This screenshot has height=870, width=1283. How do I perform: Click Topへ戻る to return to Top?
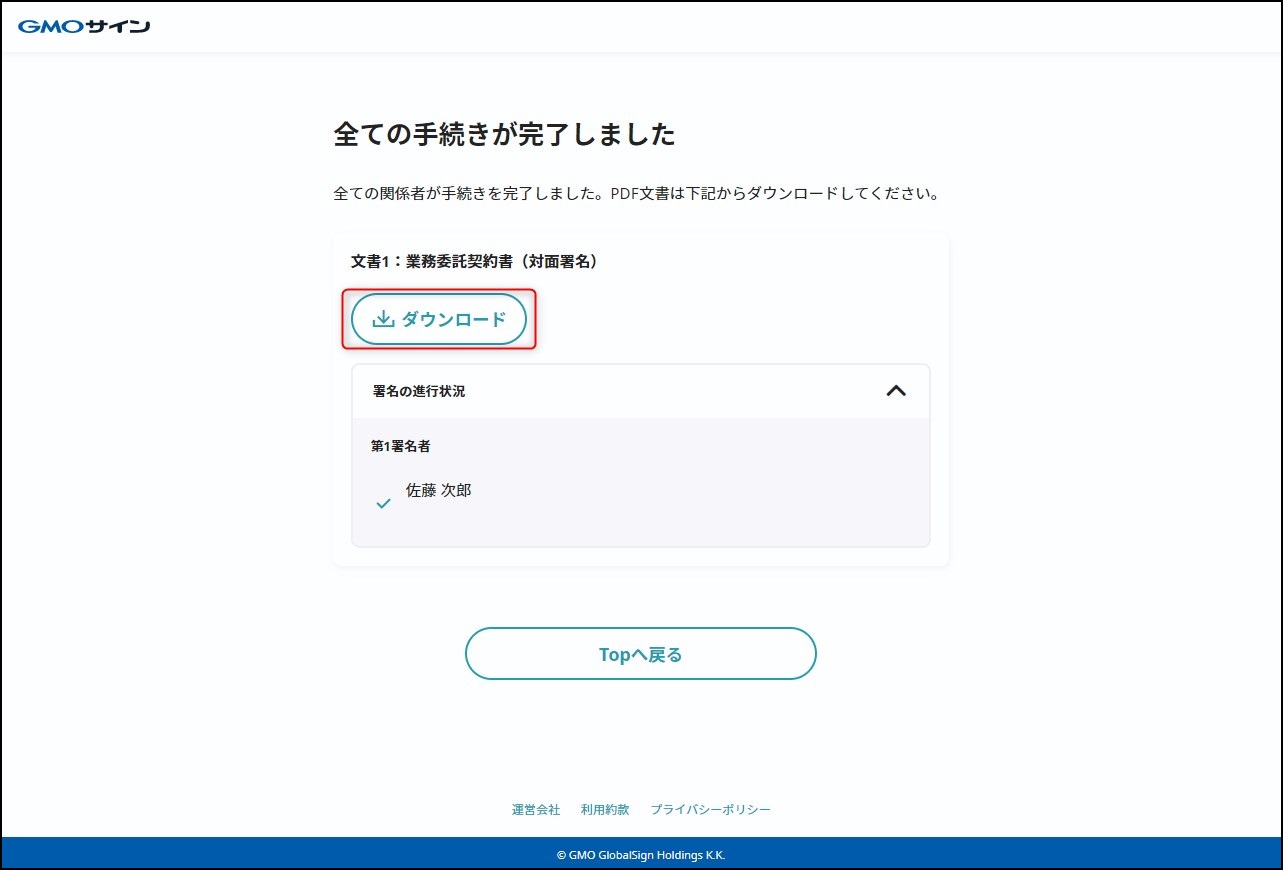tap(640, 653)
